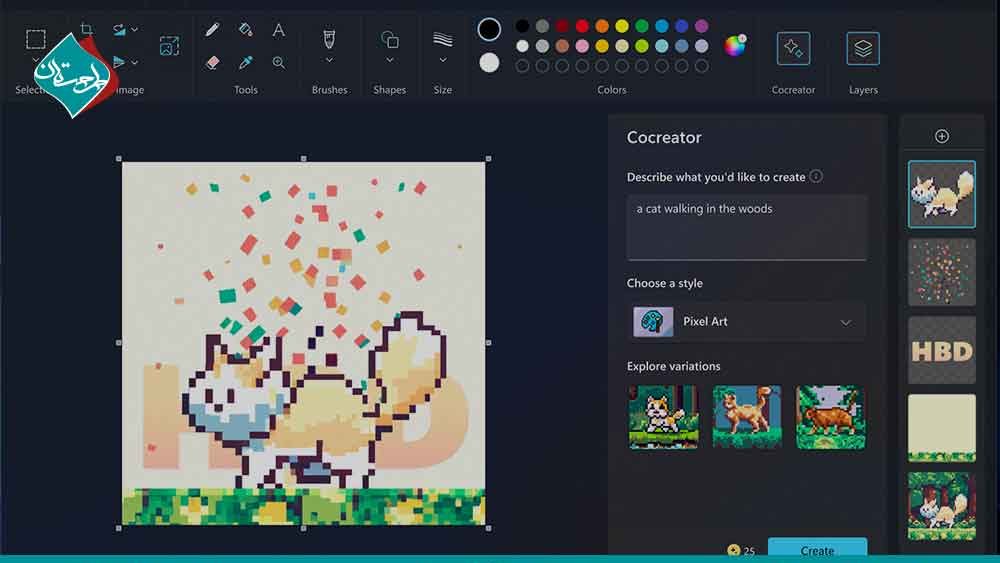The width and height of the screenshot is (1000, 563).
Task: Toggle the Cocreator panel button
Action: (793, 48)
